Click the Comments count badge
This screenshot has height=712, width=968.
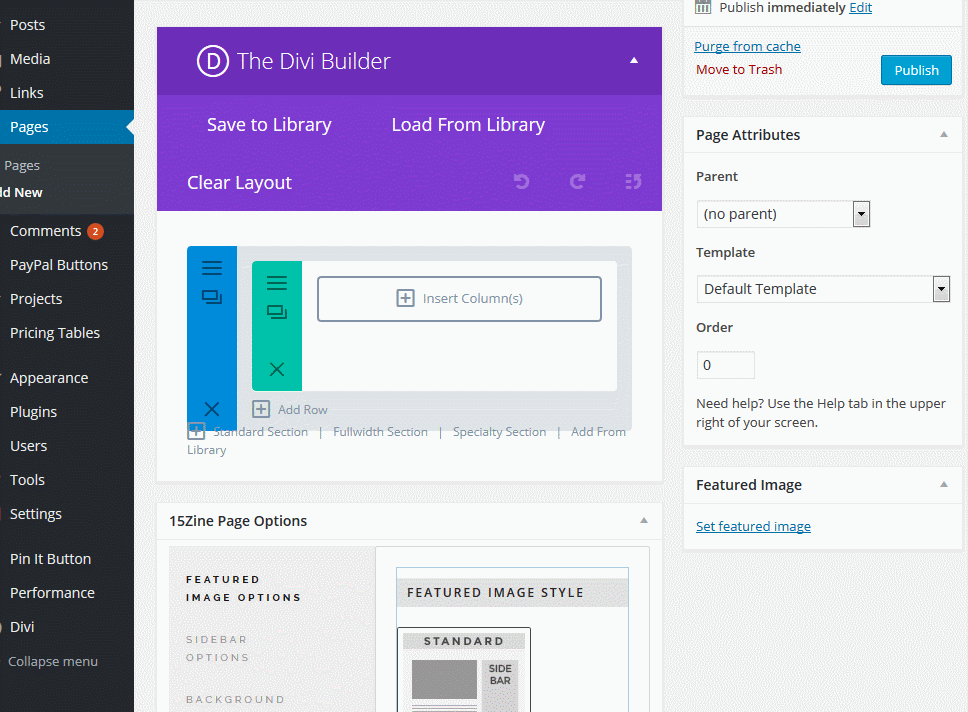point(95,232)
